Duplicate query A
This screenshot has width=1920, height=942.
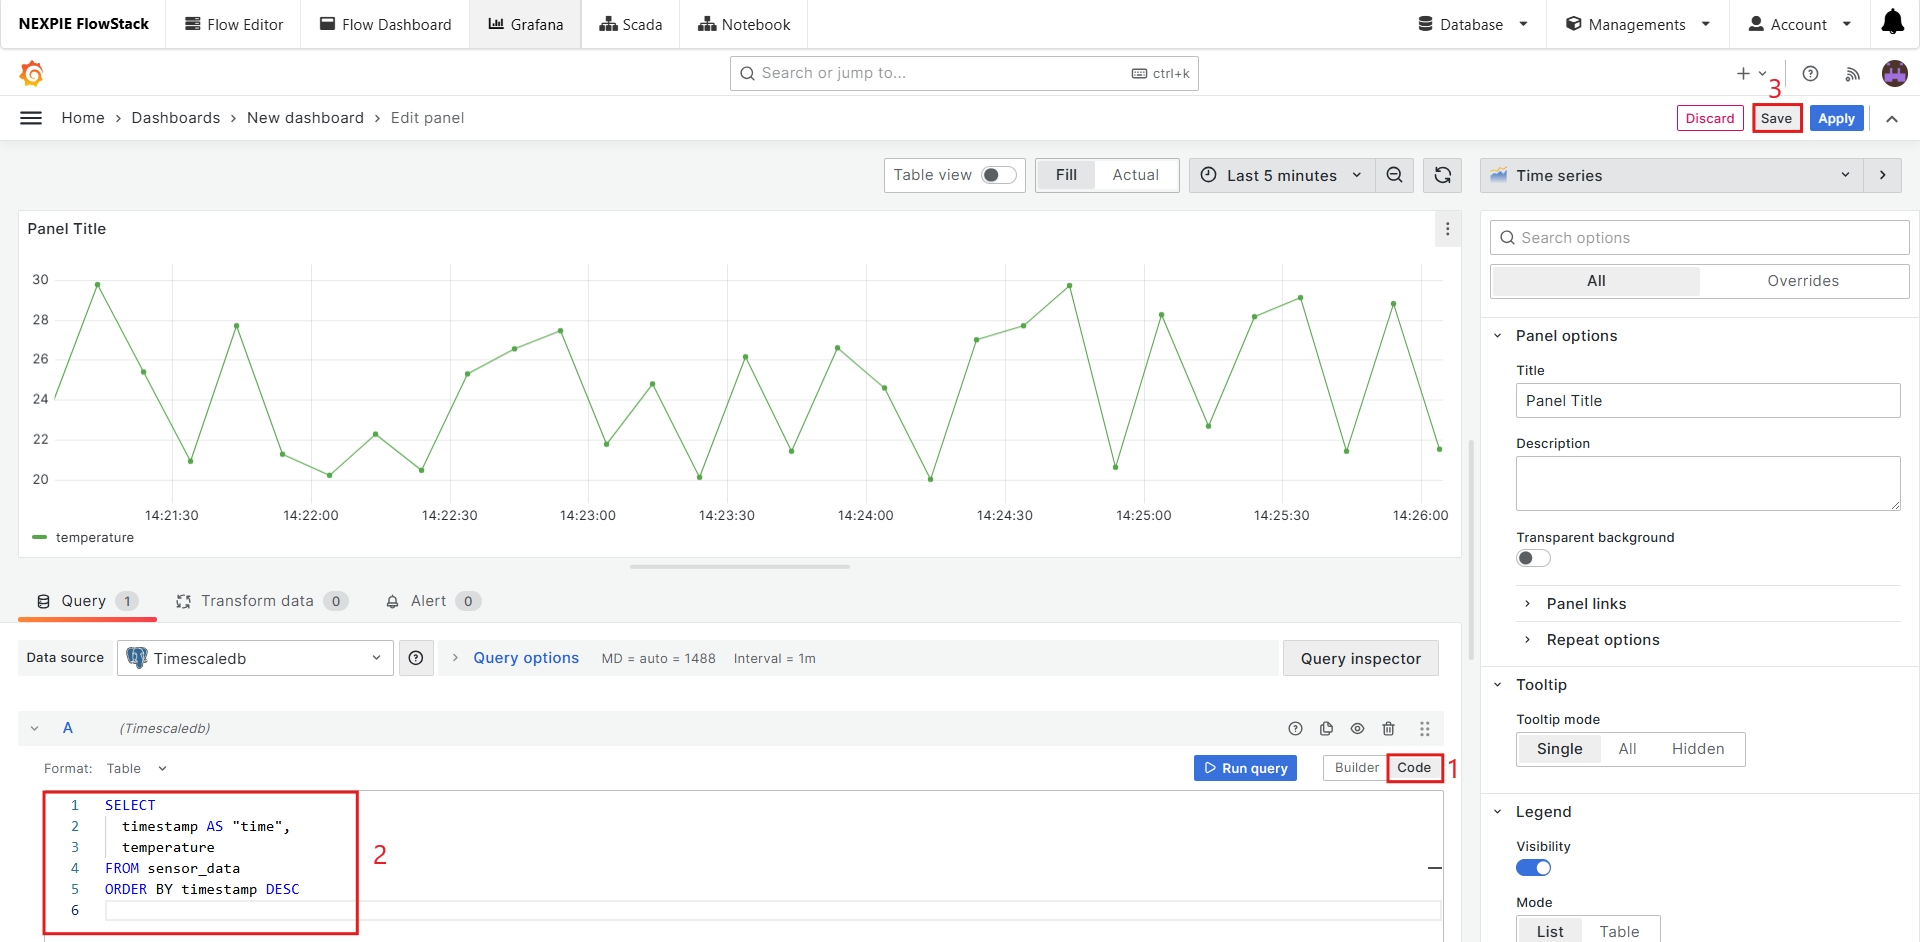tap(1326, 728)
